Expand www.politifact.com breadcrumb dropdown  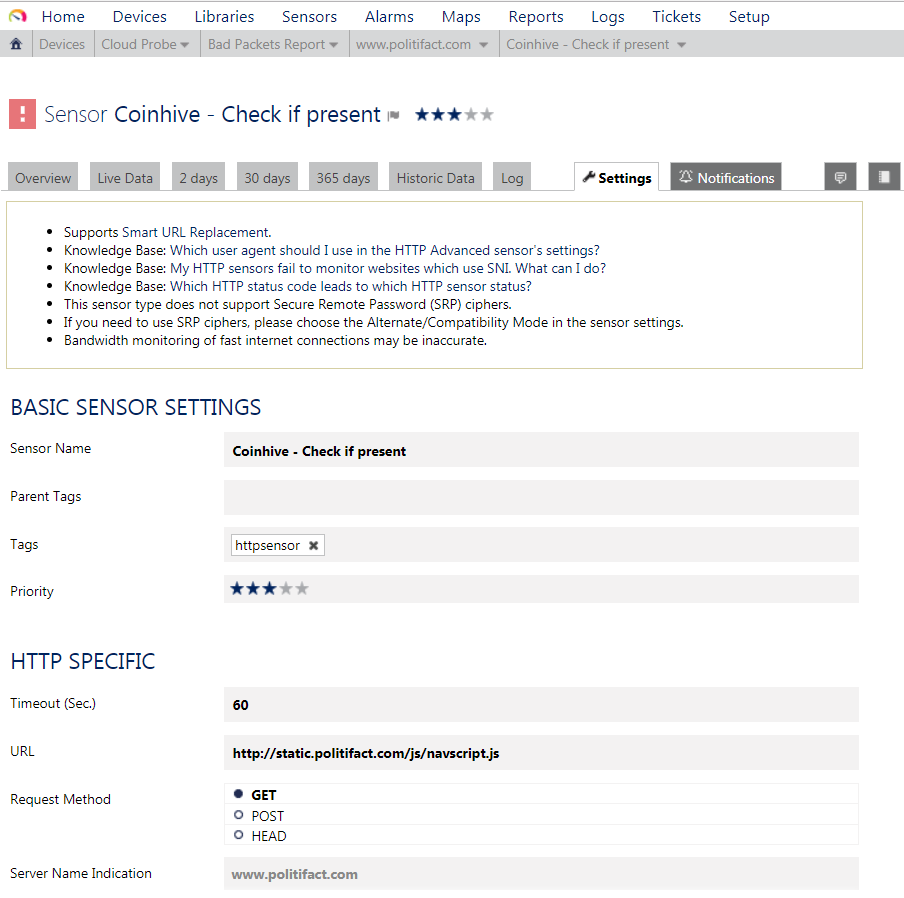click(x=483, y=45)
